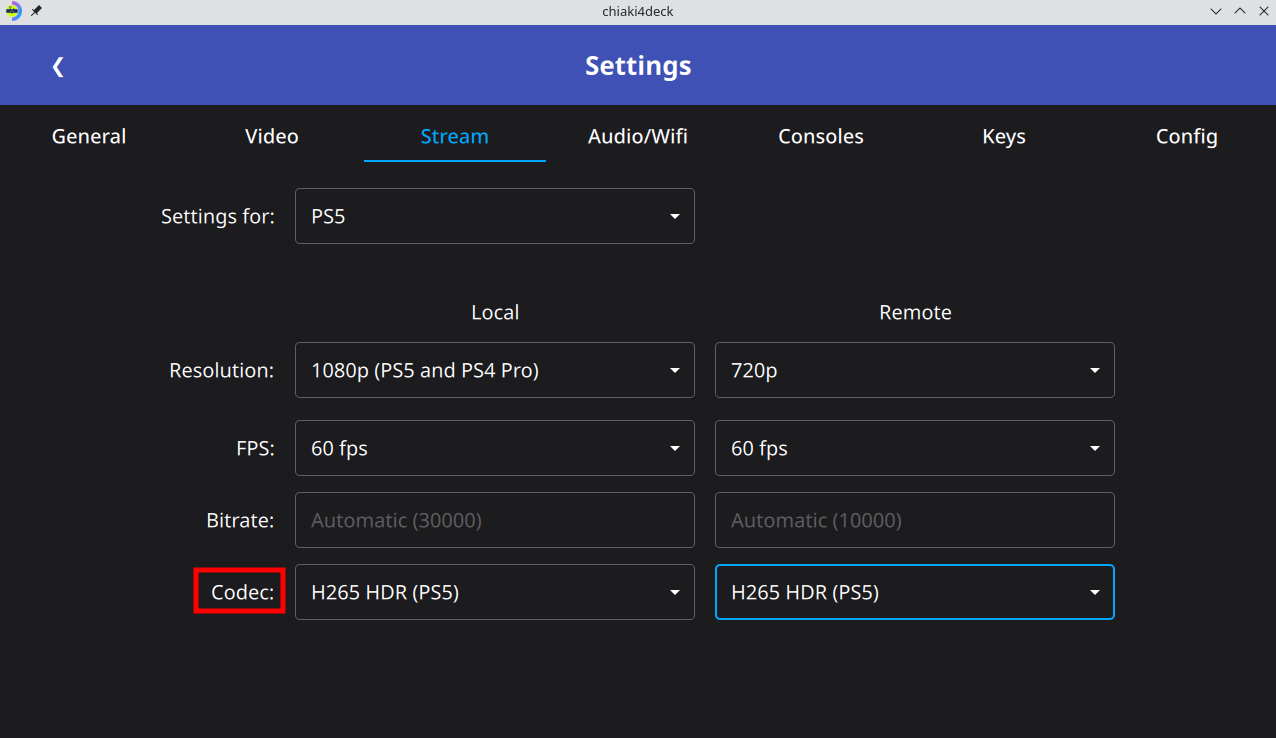This screenshot has width=1276, height=738.
Task: Click the chiaki4deck app icon in title bar
Action: click(13, 11)
